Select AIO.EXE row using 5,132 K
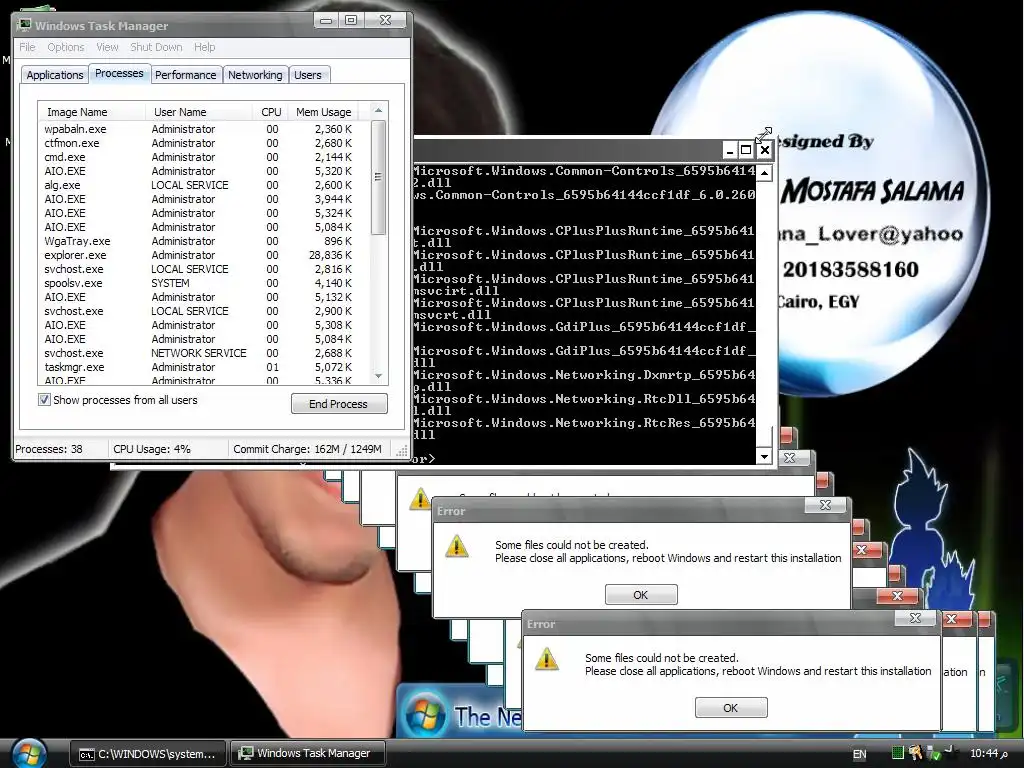This screenshot has width=1024, height=768. (x=204, y=297)
